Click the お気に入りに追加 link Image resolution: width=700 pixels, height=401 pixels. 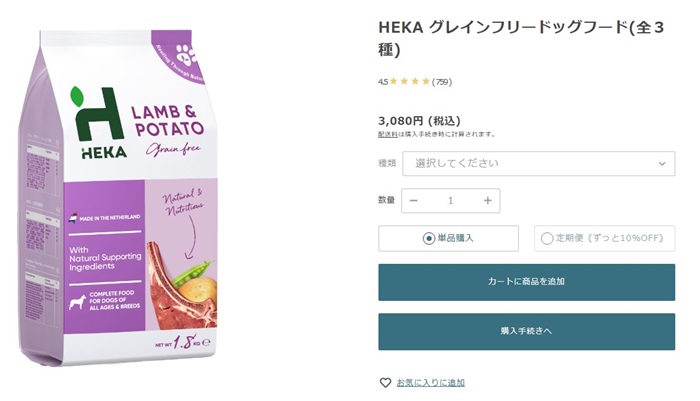coord(430,382)
